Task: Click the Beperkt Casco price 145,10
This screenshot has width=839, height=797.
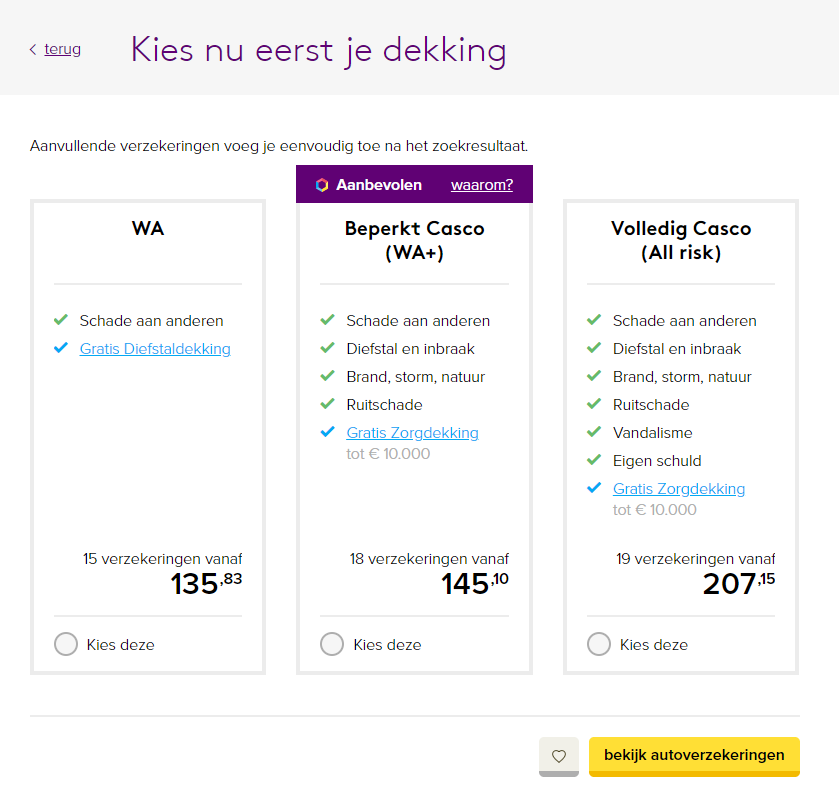Action: [x=475, y=583]
